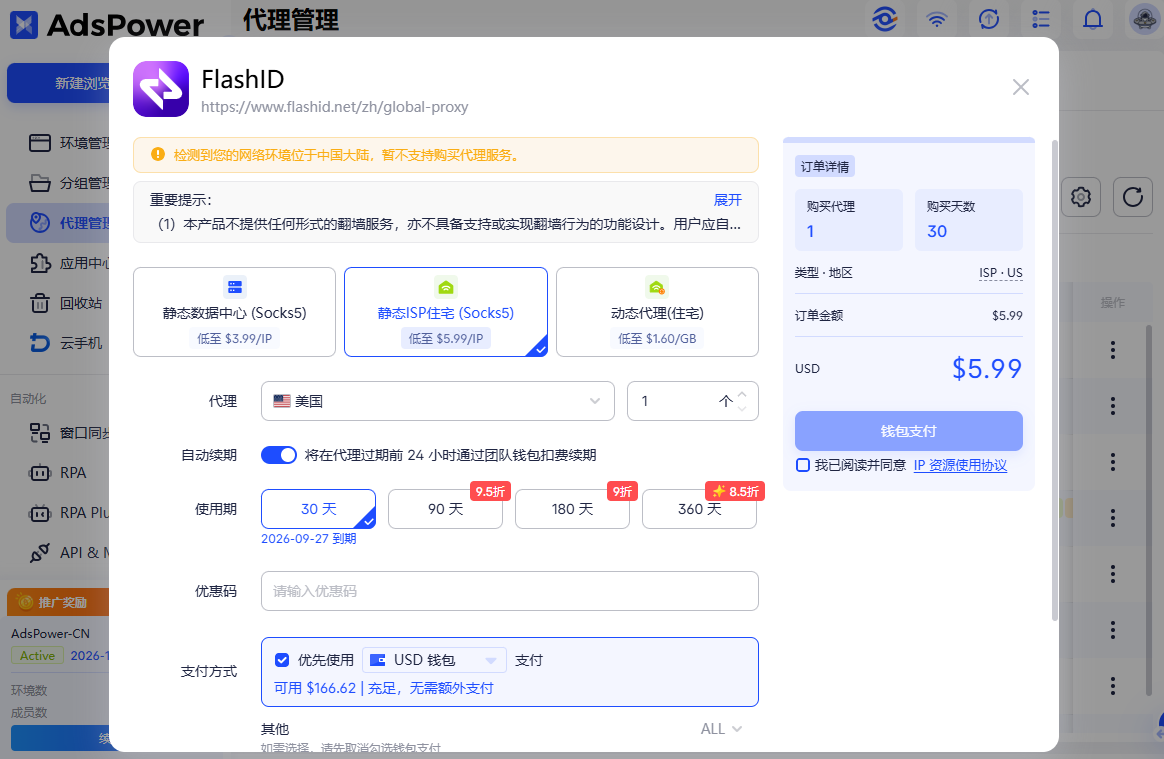1164x759 pixels.
Task: Open the FlashID global-proxy URL
Action: [x=334, y=107]
